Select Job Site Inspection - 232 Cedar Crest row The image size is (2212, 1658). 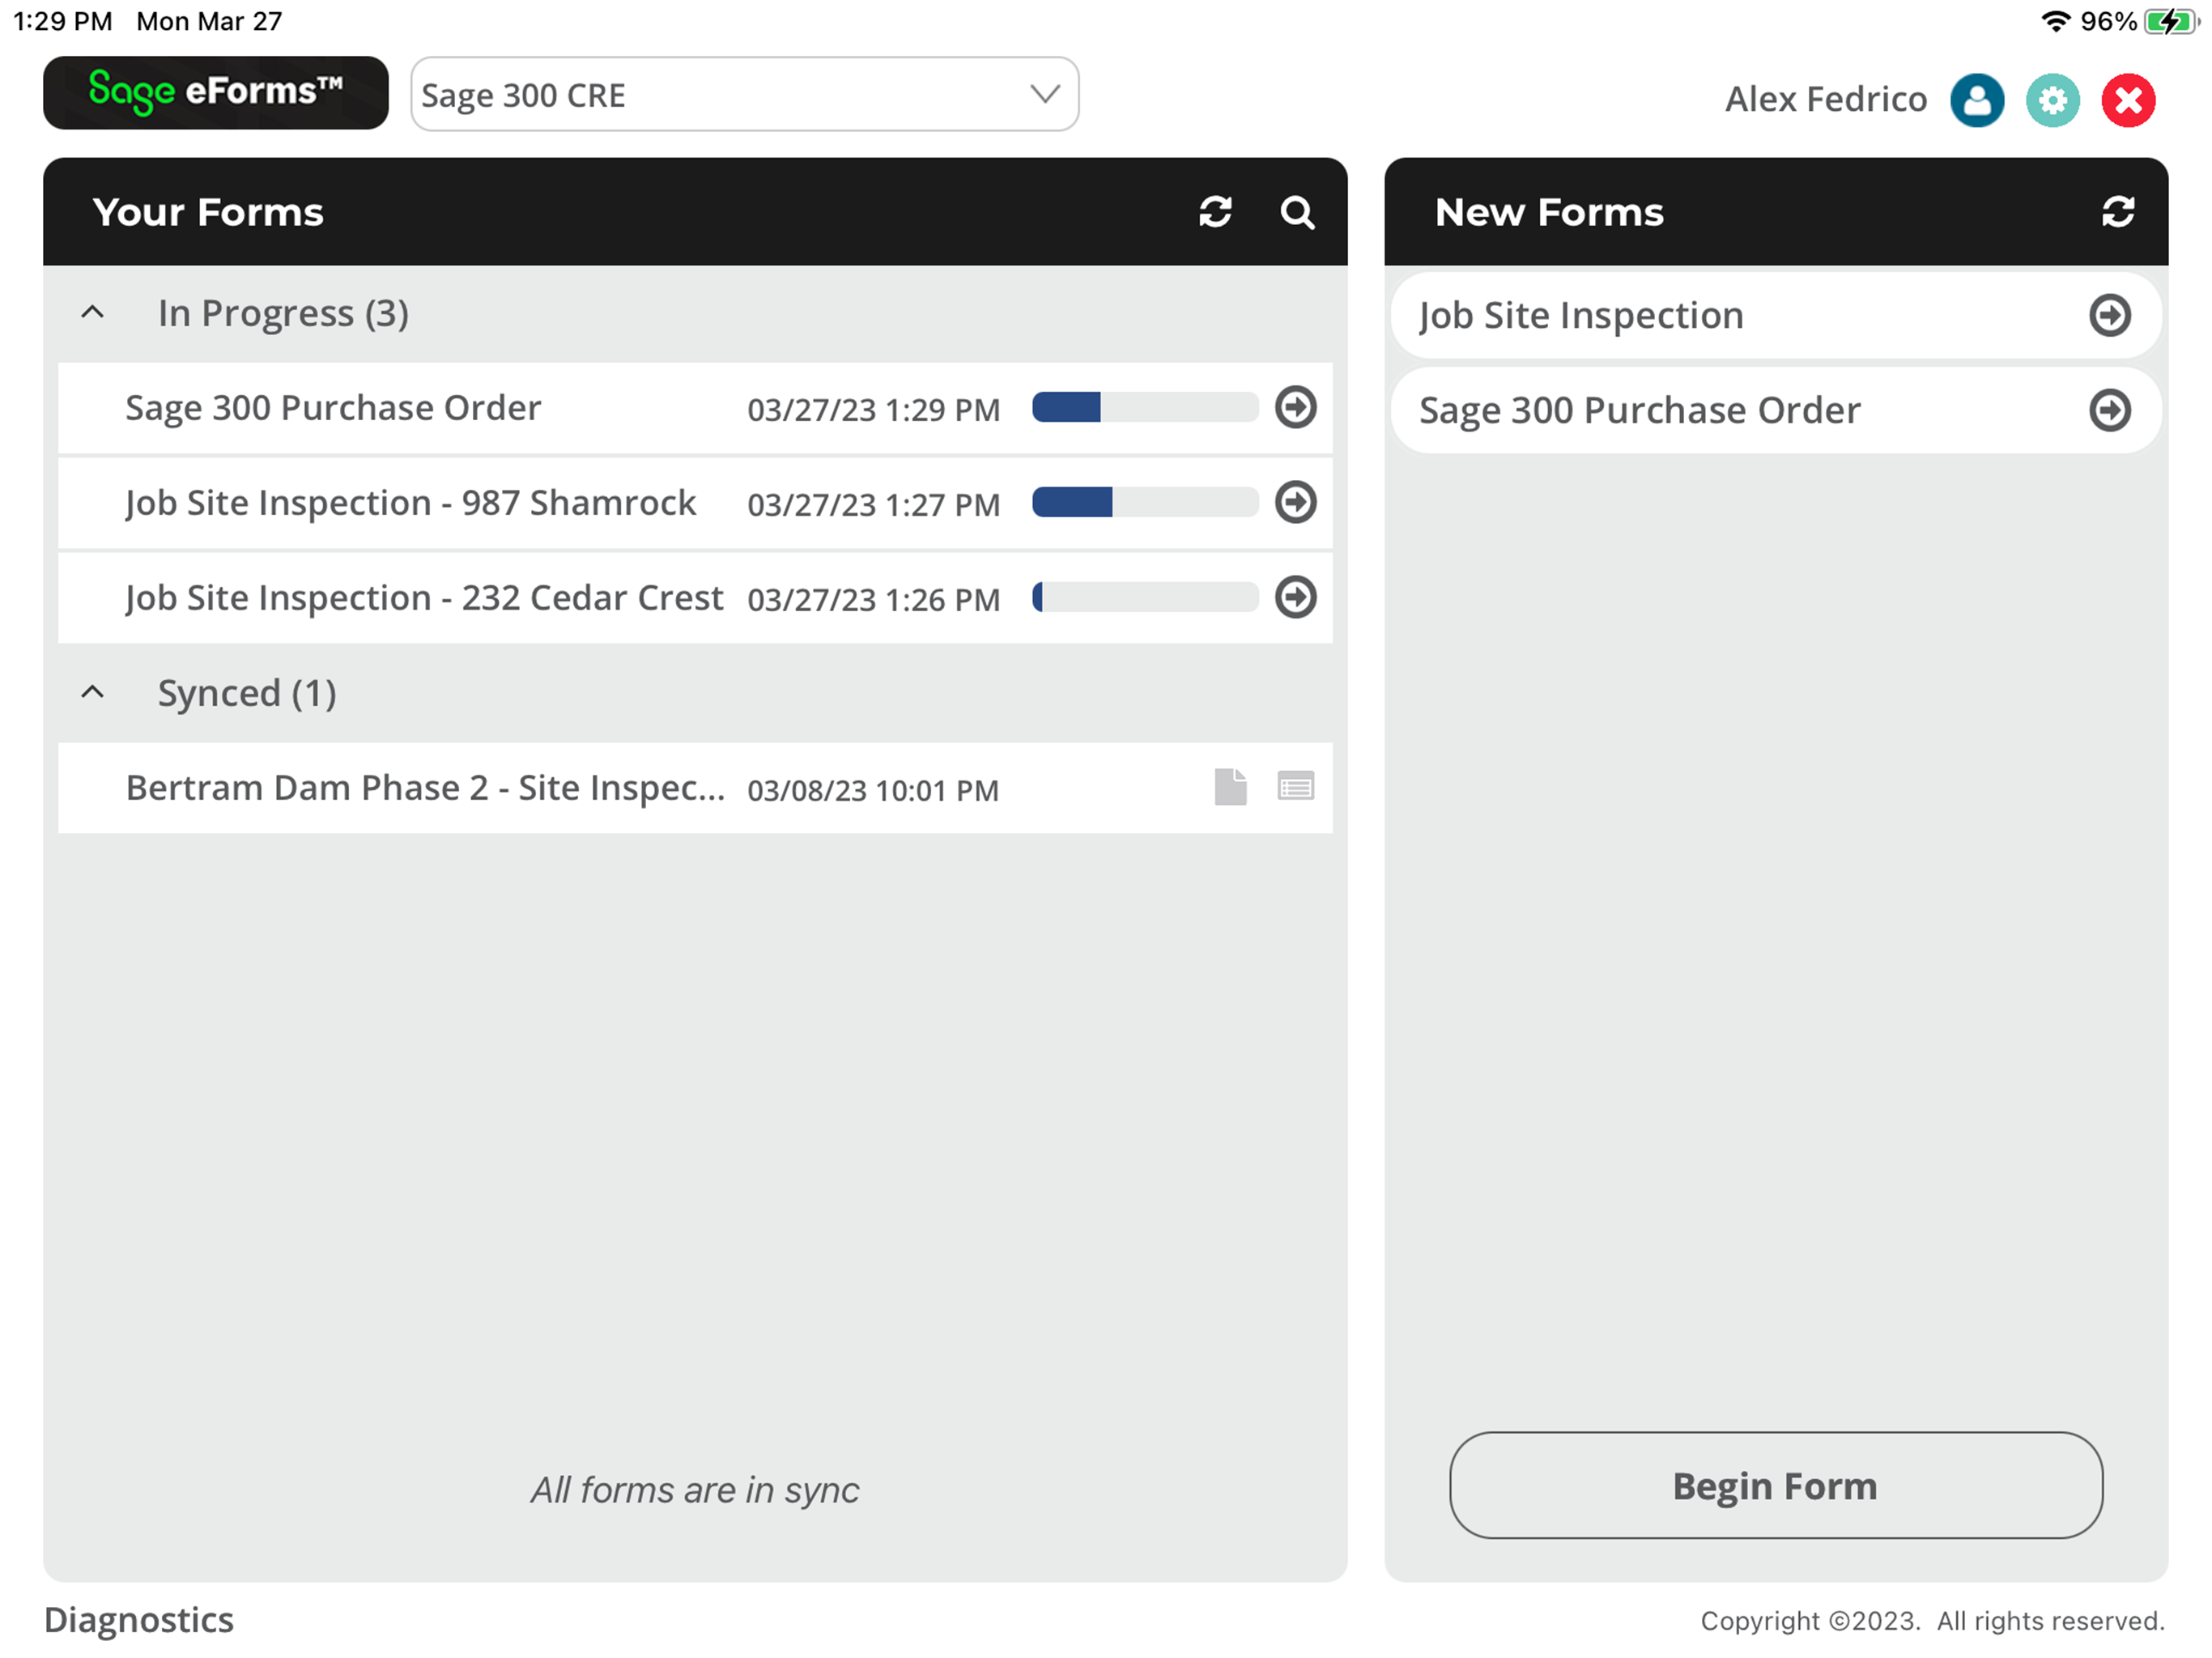(x=695, y=598)
